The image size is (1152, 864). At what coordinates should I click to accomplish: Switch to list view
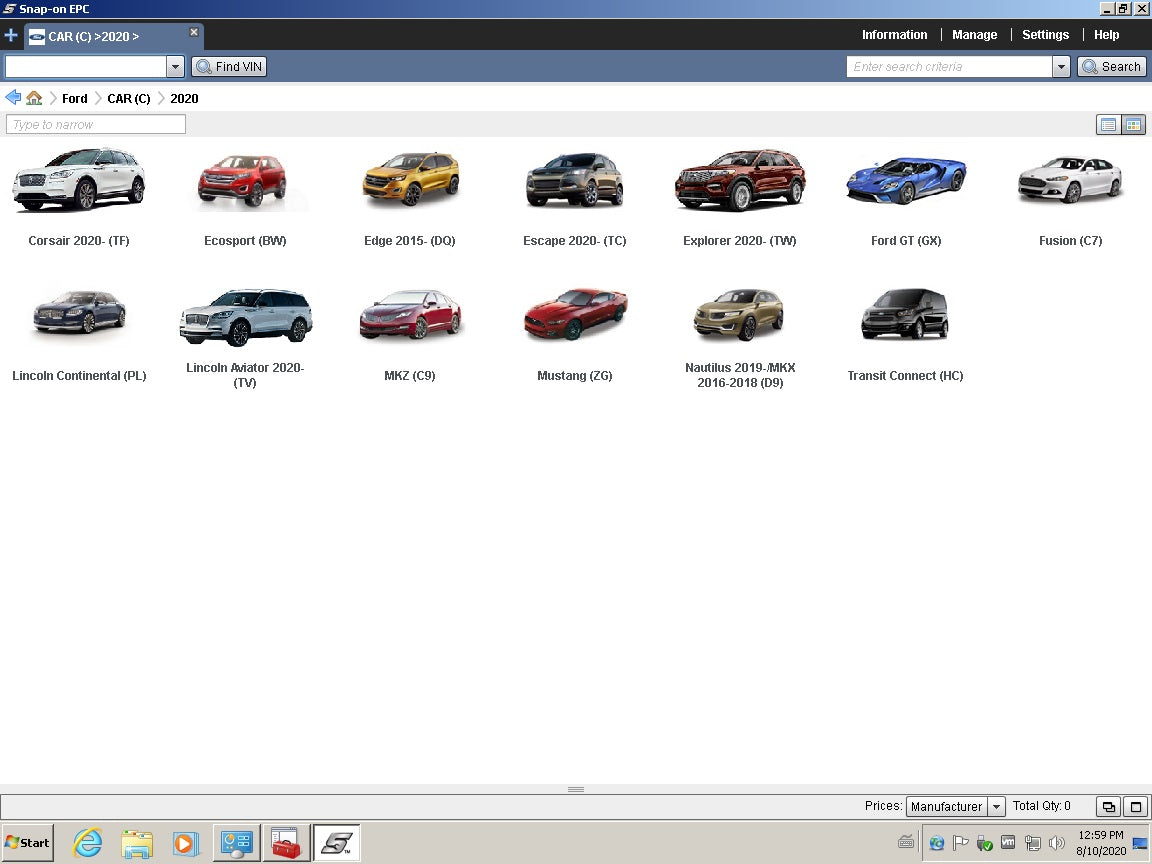point(1108,125)
